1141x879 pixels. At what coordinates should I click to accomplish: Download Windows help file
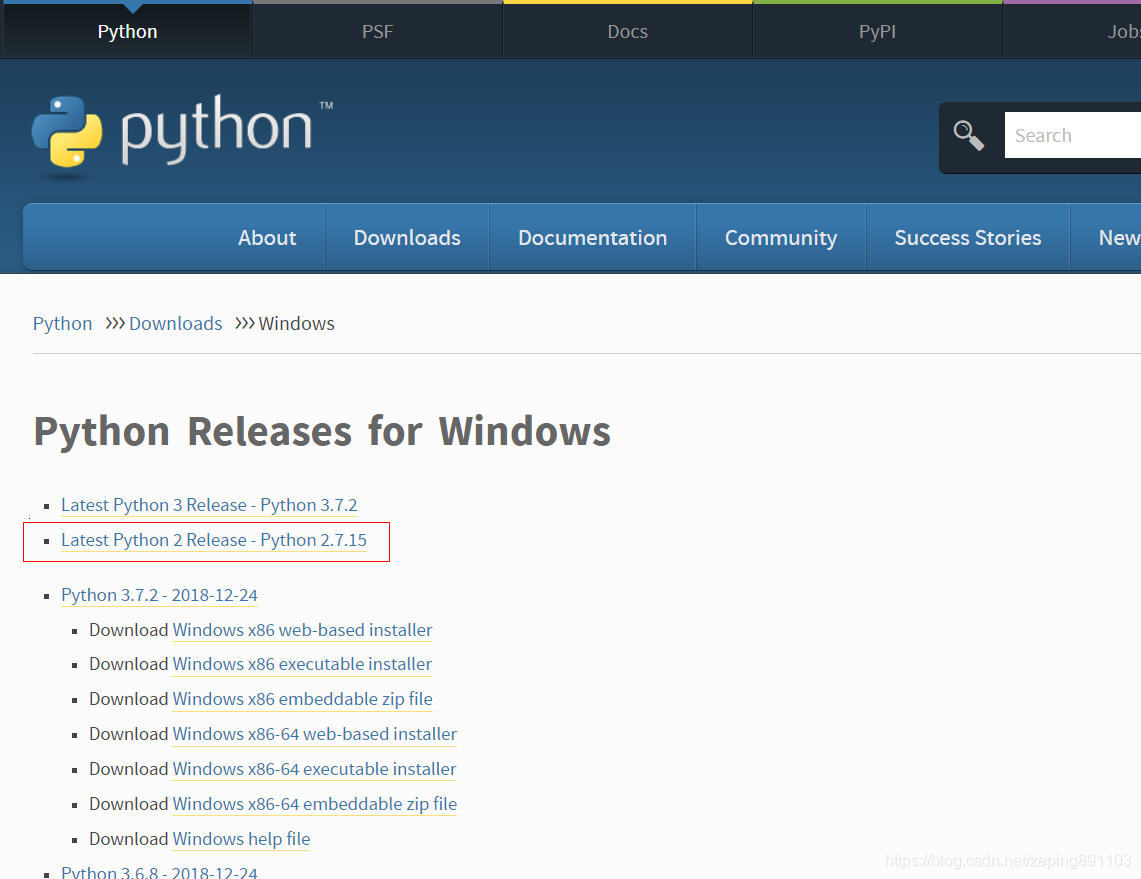click(241, 839)
